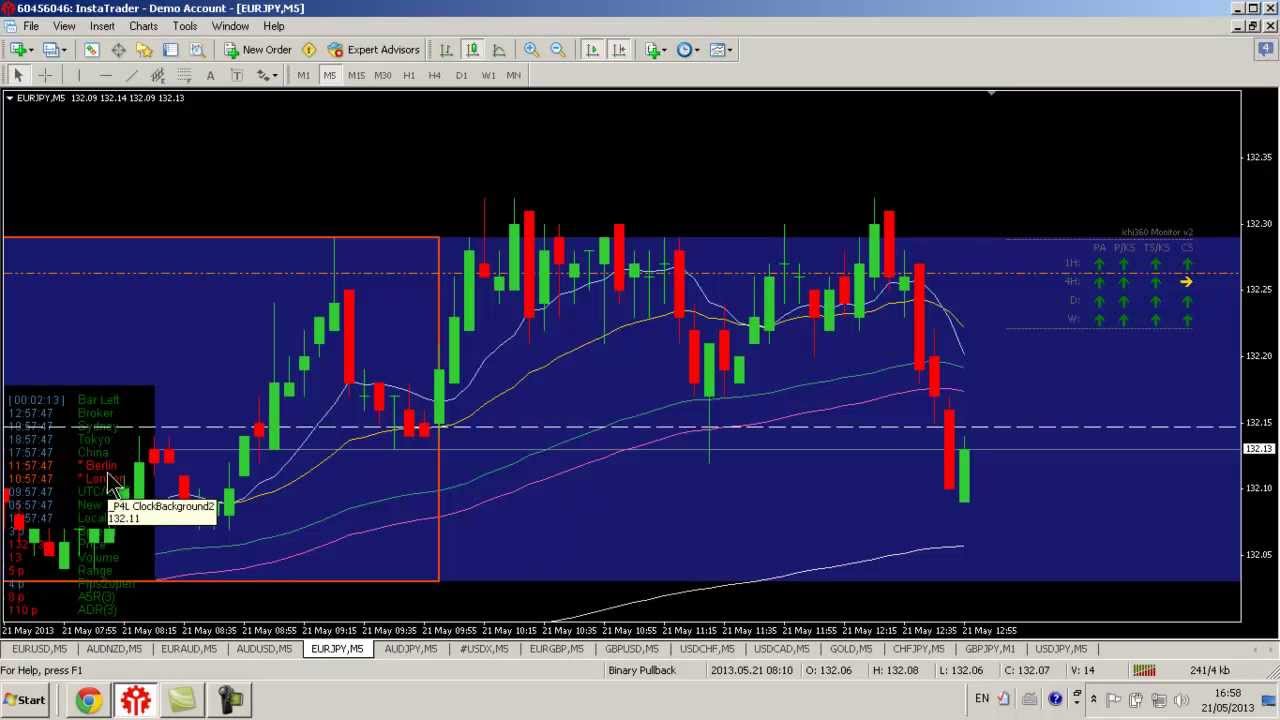Select the Cursor arrow tool
Image resolution: width=1280 pixels, height=720 pixels.
click(18, 75)
